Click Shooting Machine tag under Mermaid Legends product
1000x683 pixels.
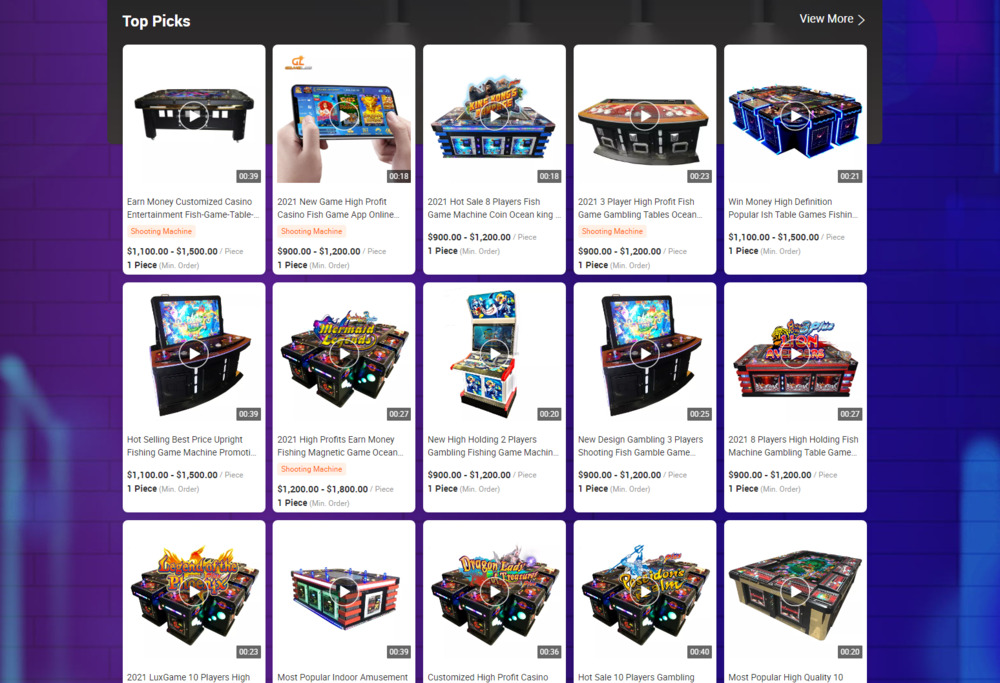tap(312, 469)
